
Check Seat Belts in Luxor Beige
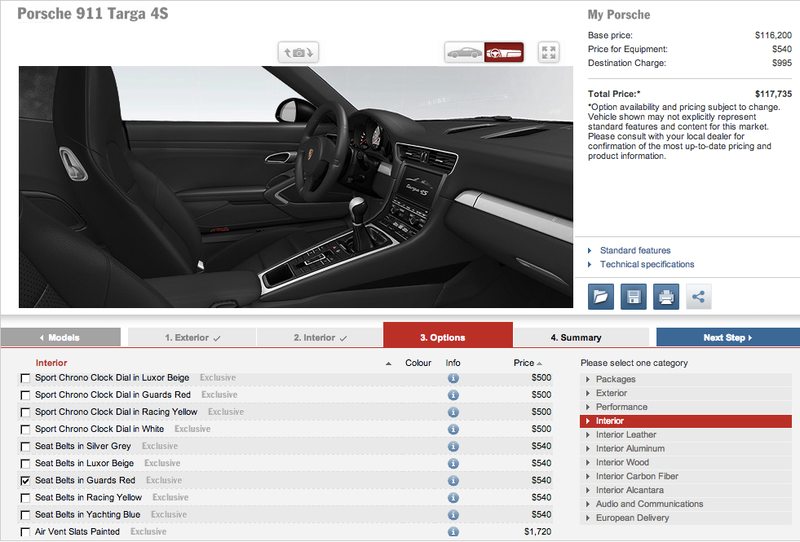pyautogui.click(x=25, y=463)
